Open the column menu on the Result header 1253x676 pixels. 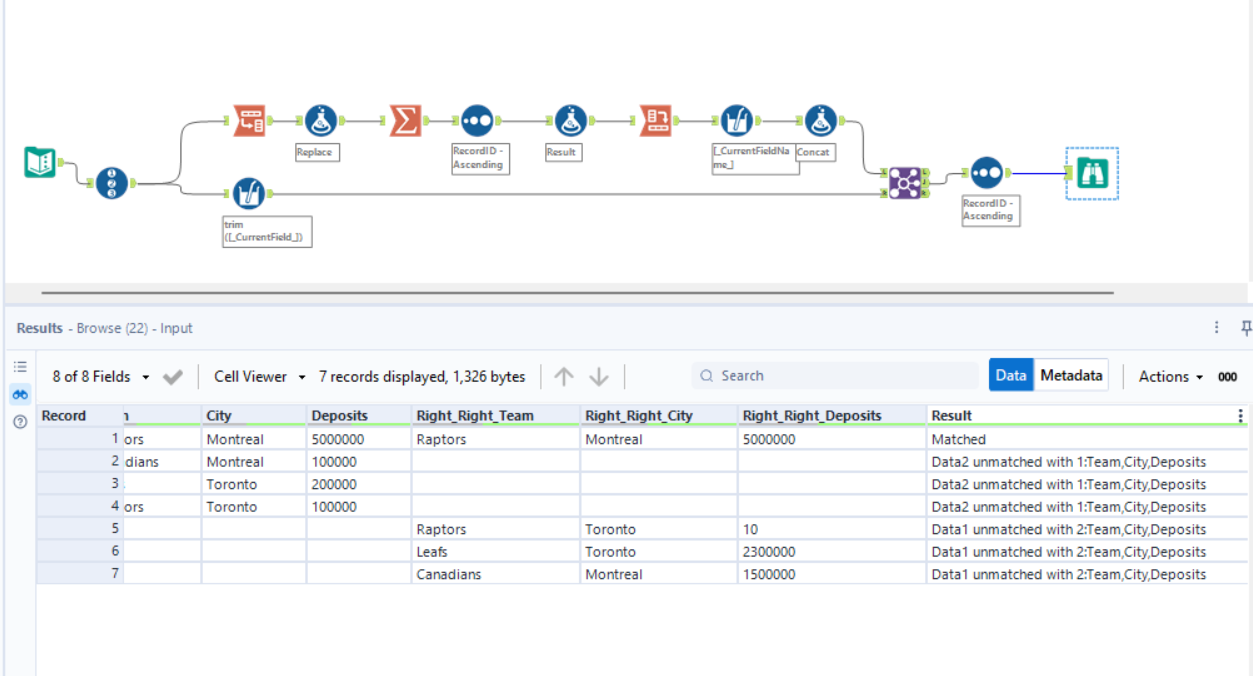(x=1240, y=415)
